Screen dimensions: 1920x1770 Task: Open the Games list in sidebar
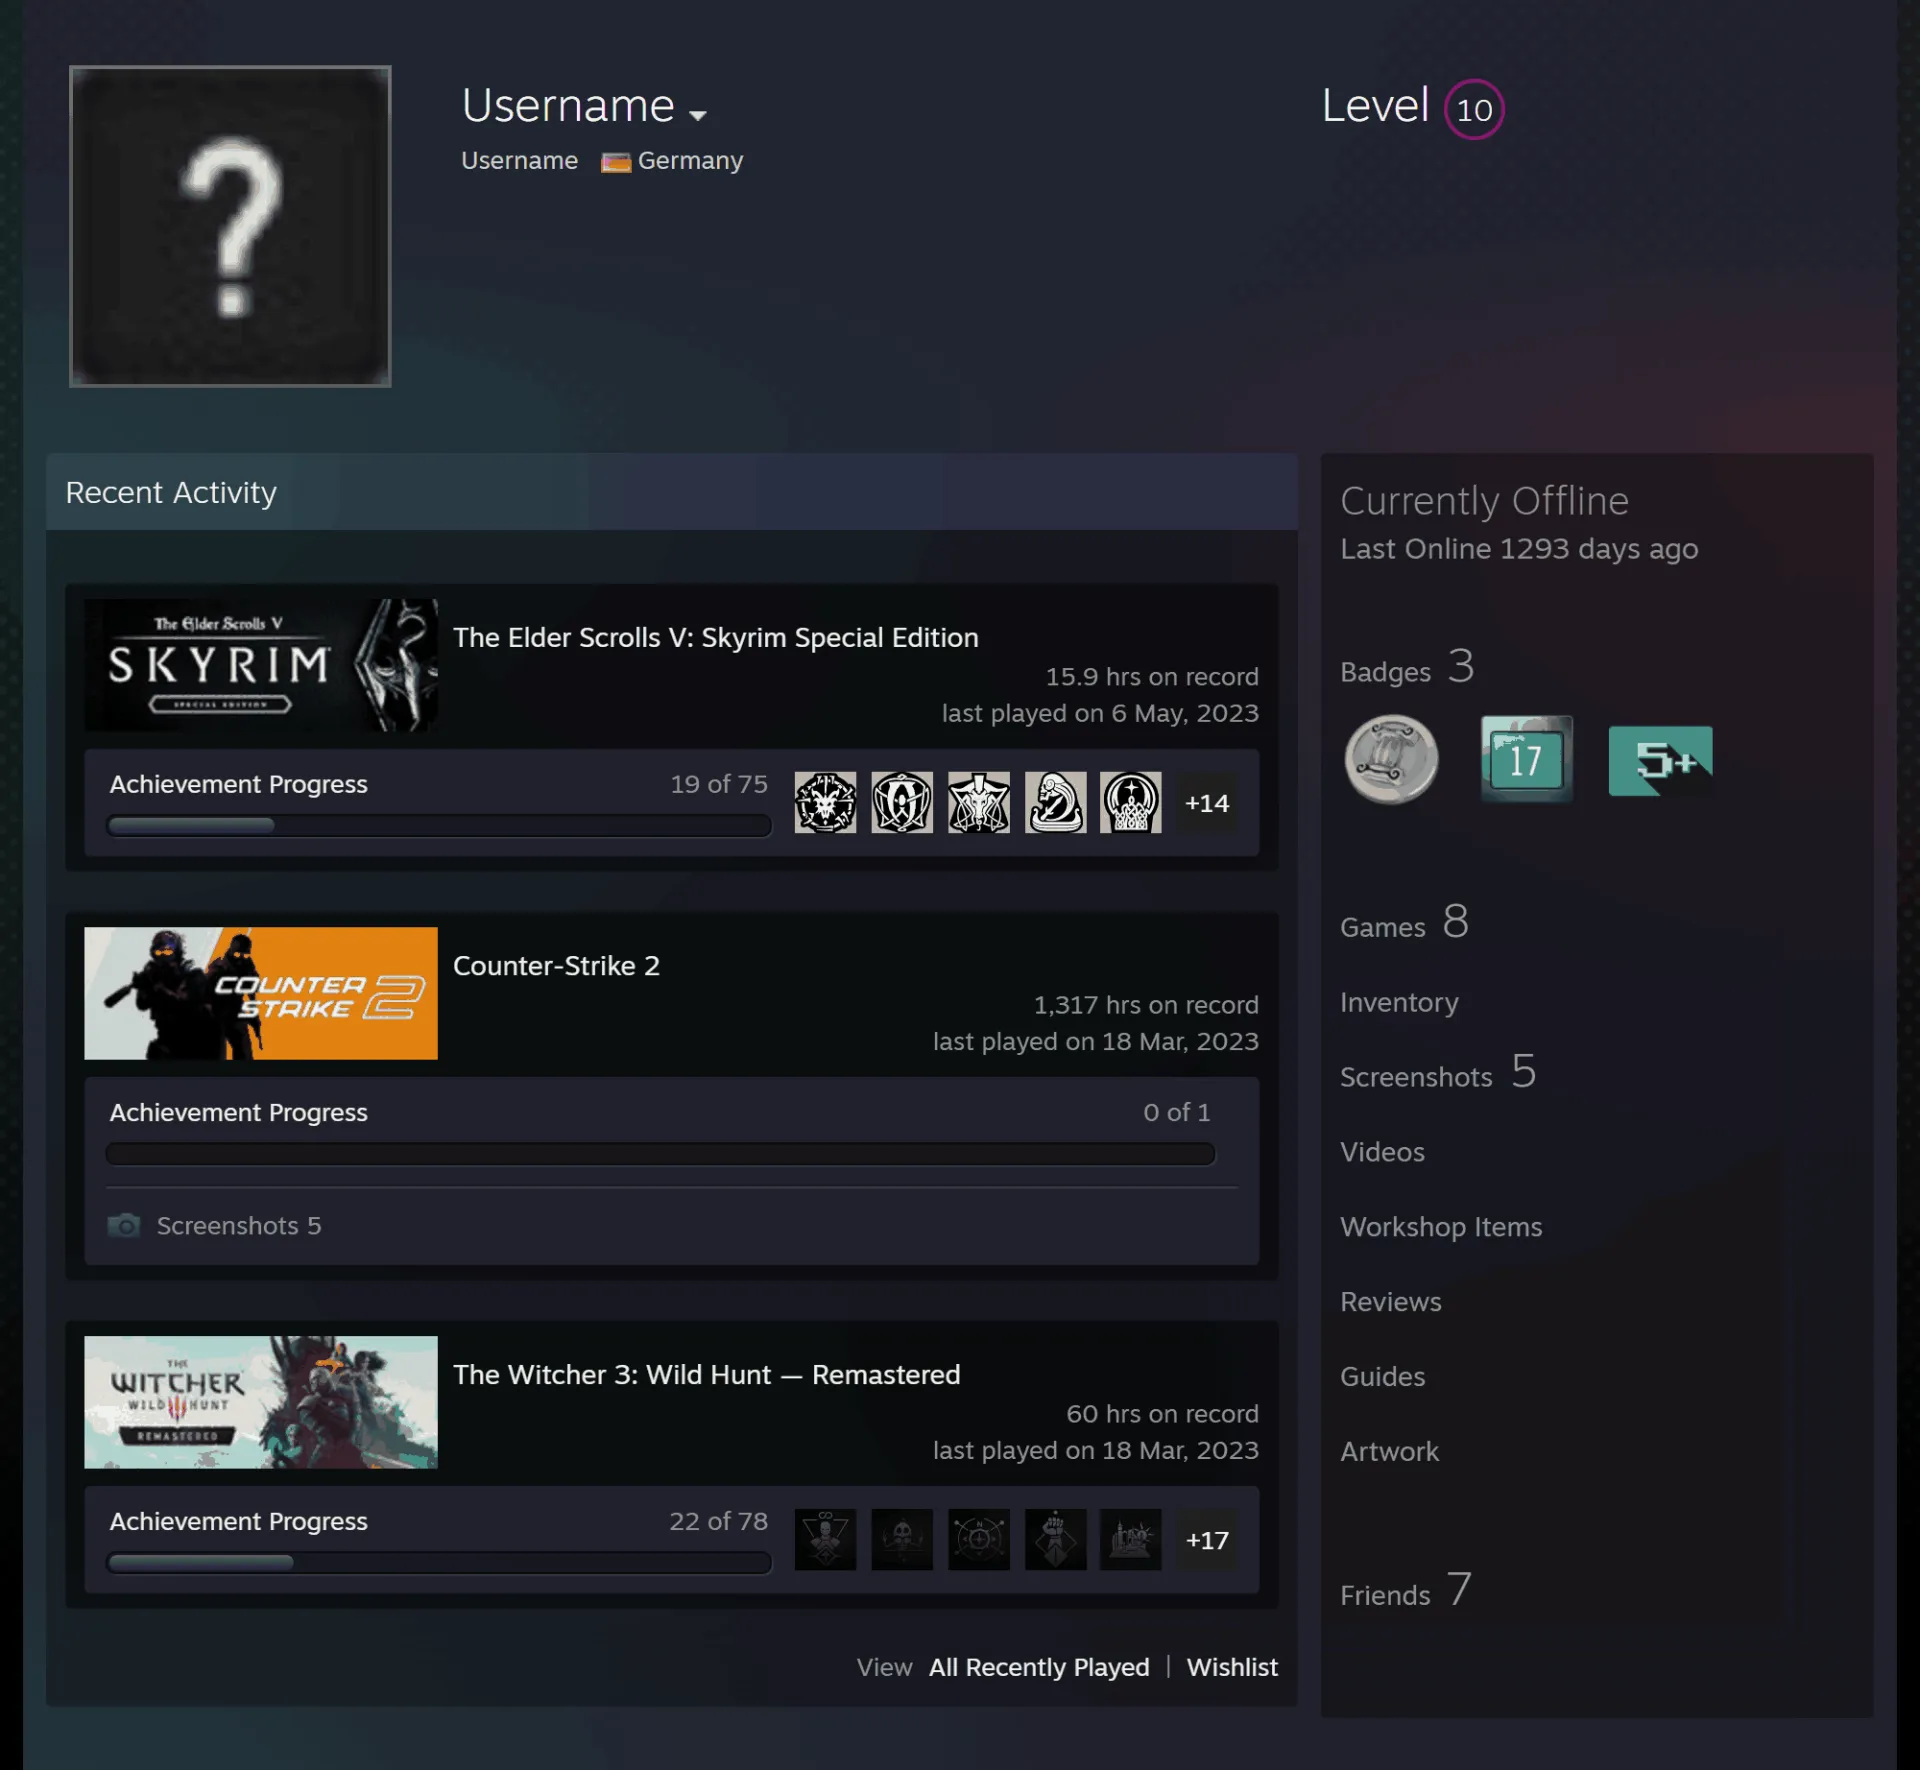tap(1404, 922)
